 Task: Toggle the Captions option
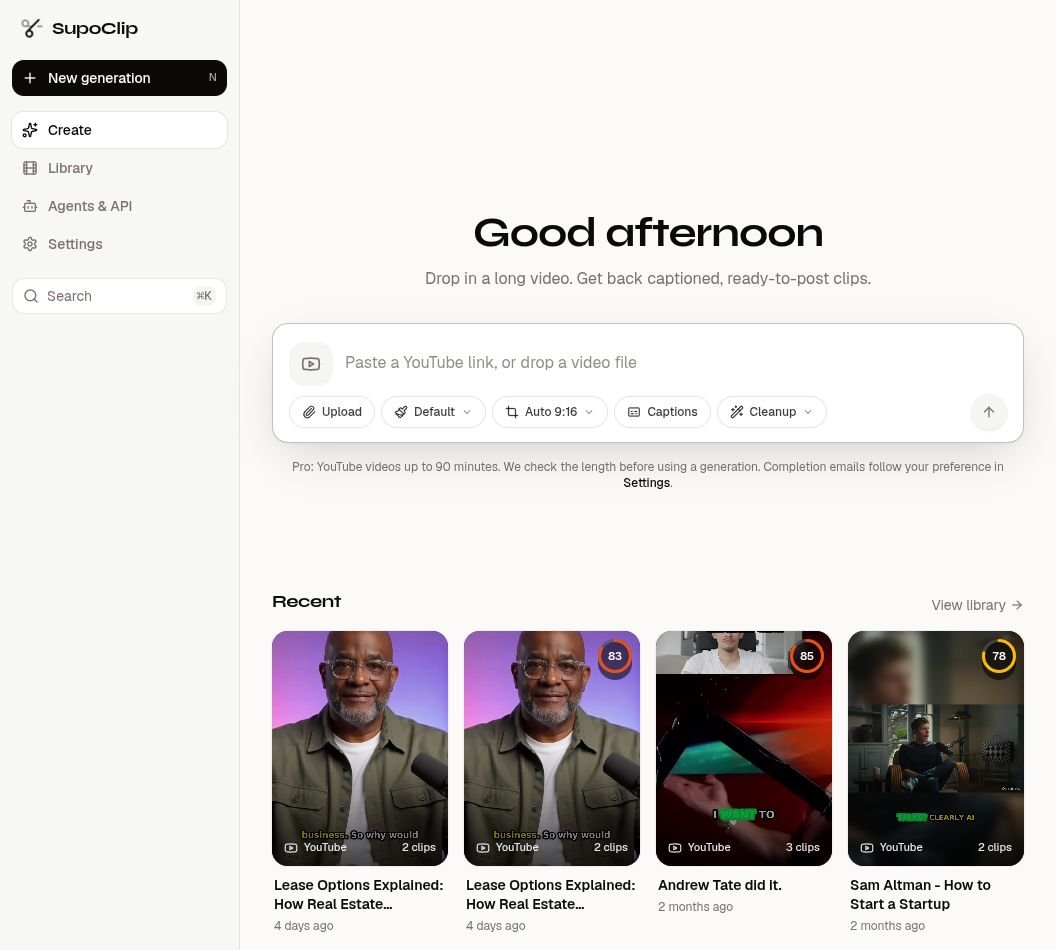[x=662, y=412]
